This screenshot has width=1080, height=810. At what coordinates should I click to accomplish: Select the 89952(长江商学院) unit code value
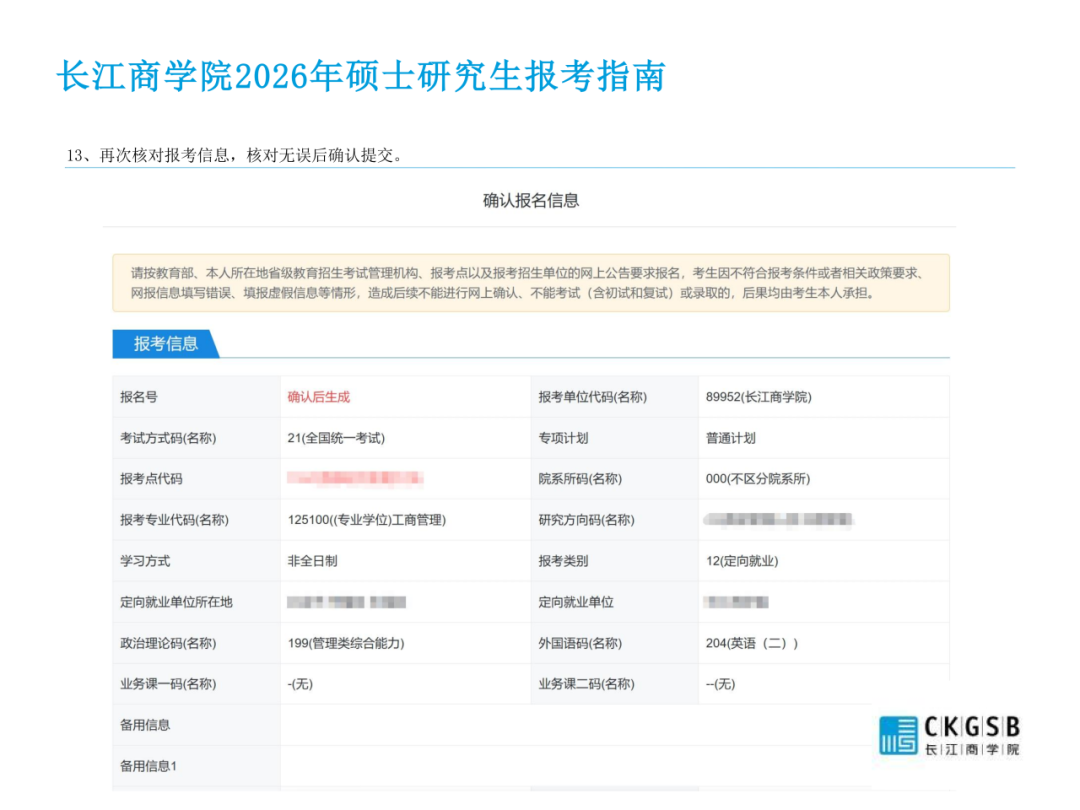pyautogui.click(x=758, y=397)
